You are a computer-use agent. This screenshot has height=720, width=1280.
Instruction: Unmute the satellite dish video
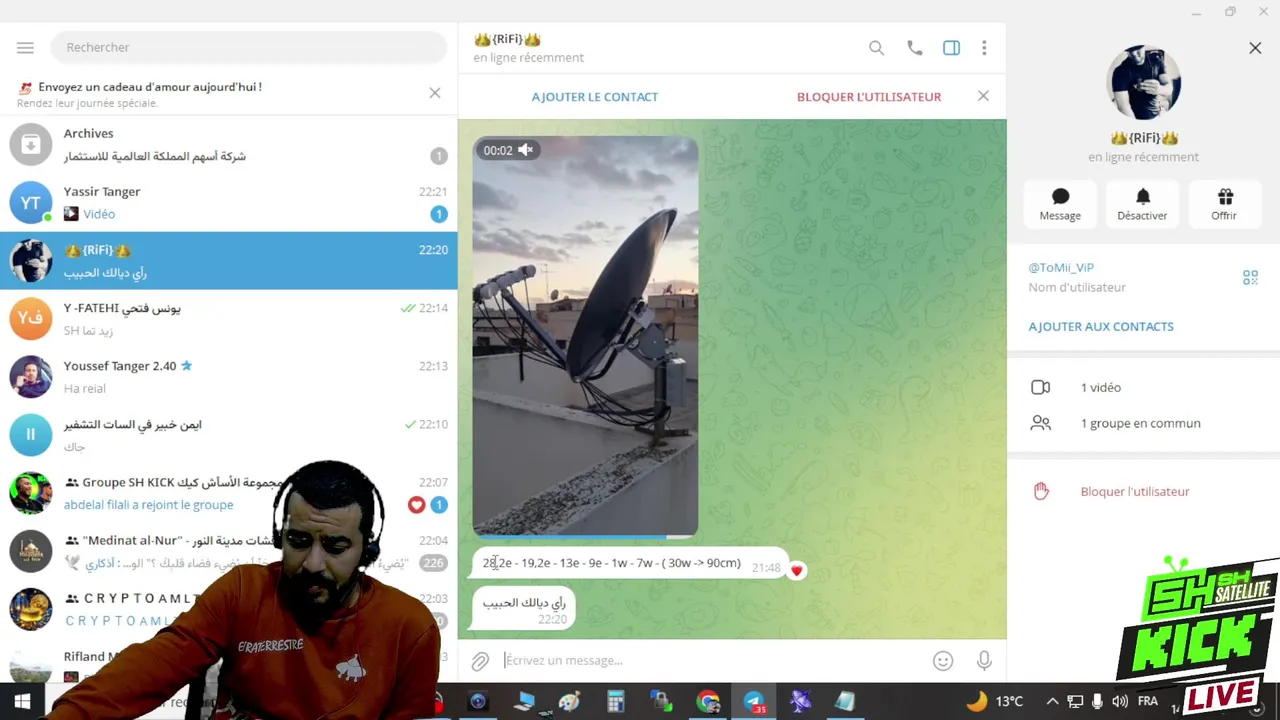pyautogui.click(x=525, y=150)
